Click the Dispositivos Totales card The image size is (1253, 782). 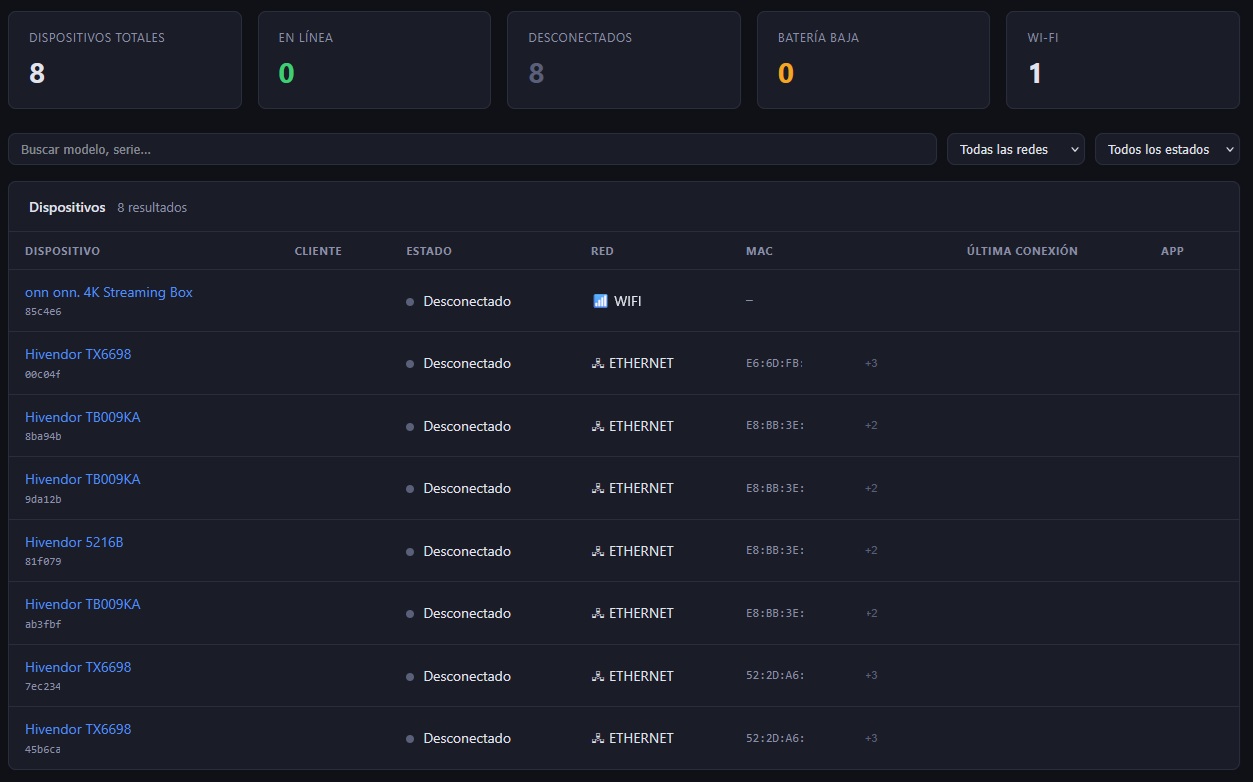click(x=125, y=60)
